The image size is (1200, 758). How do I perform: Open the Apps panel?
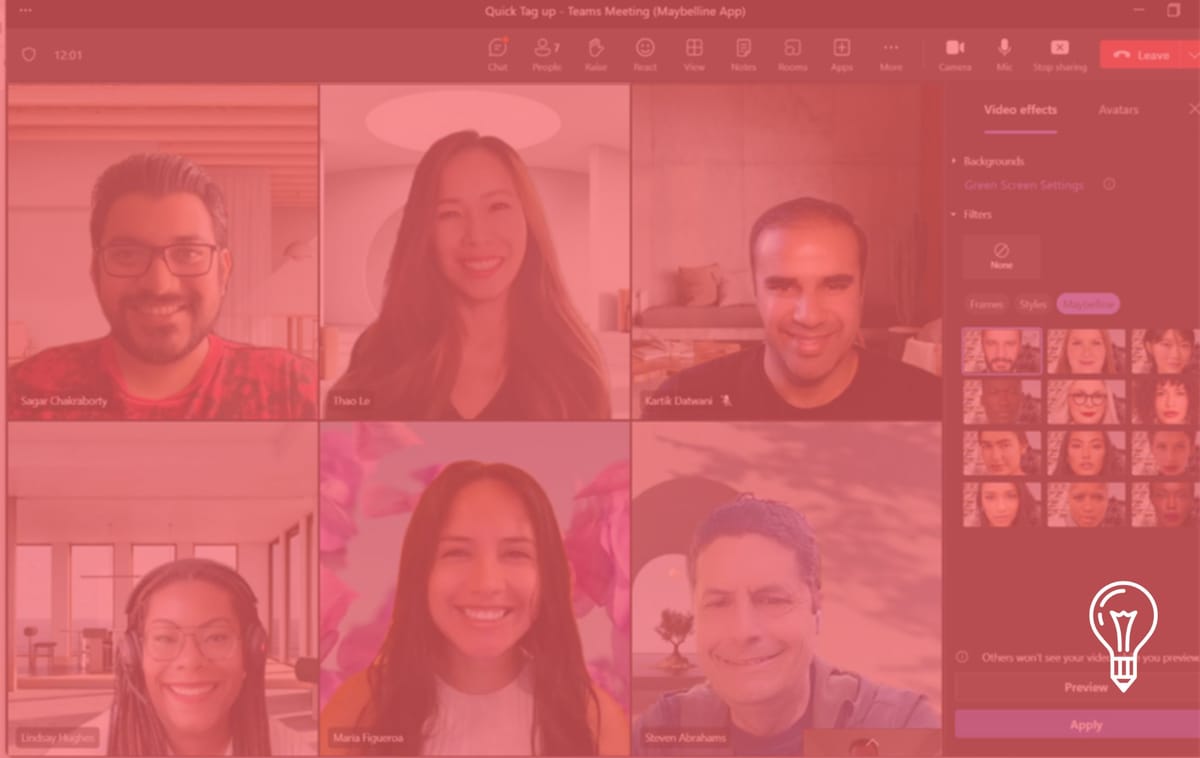click(841, 55)
